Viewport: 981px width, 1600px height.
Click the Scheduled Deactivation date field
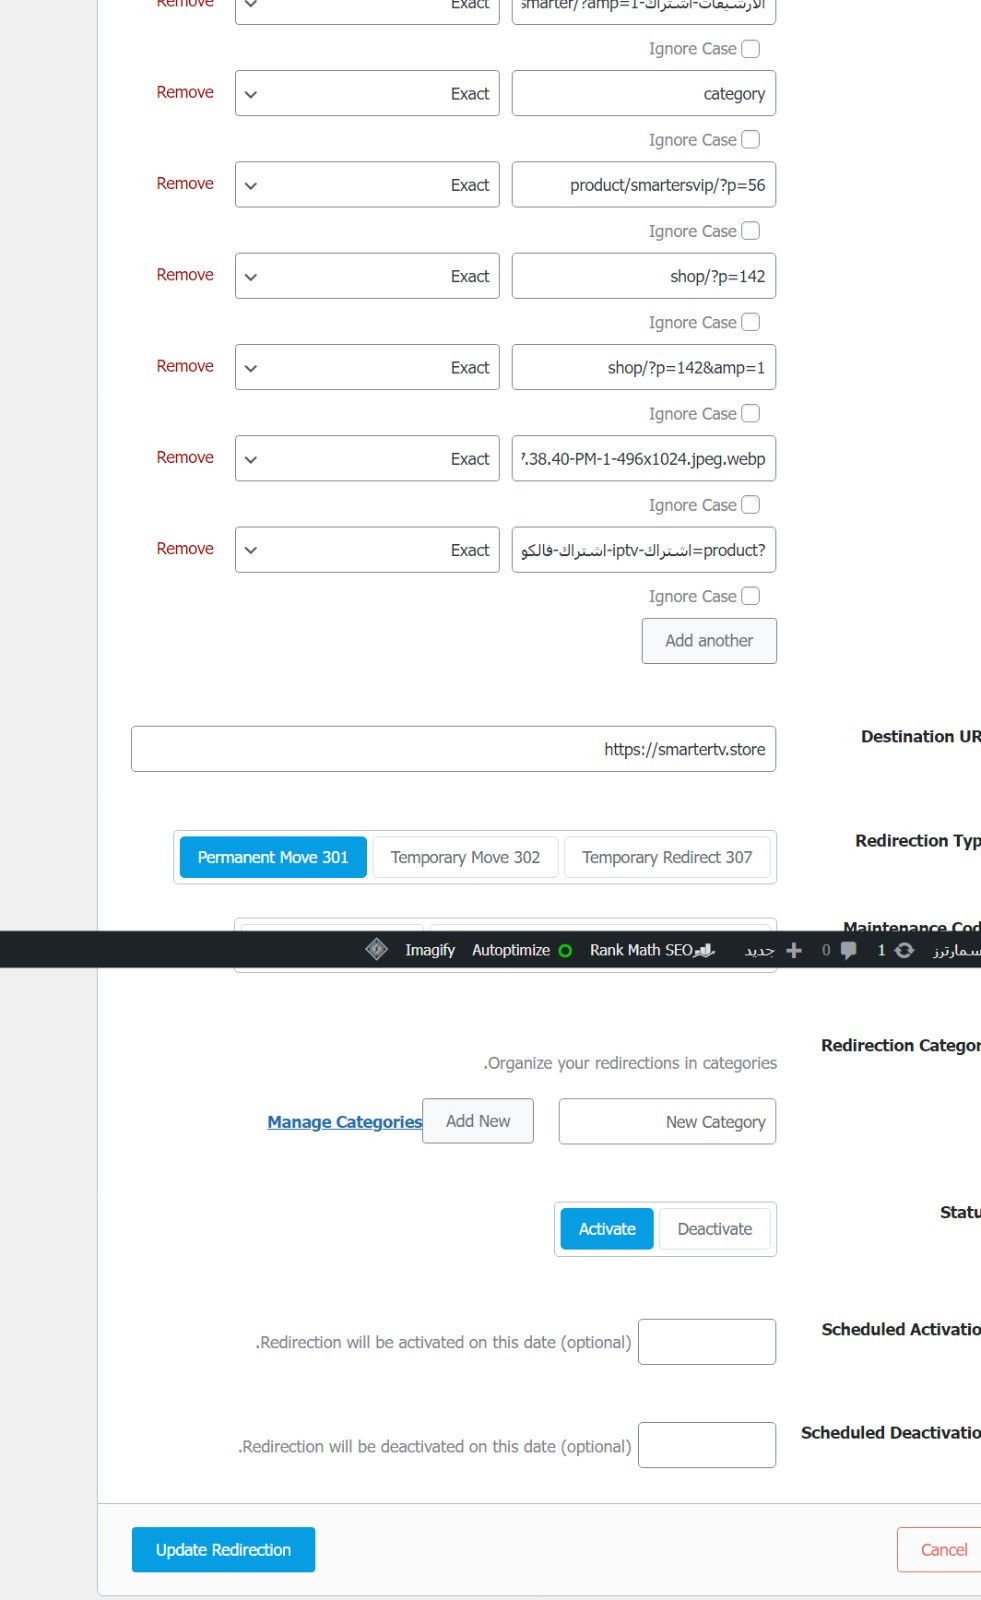point(707,1445)
